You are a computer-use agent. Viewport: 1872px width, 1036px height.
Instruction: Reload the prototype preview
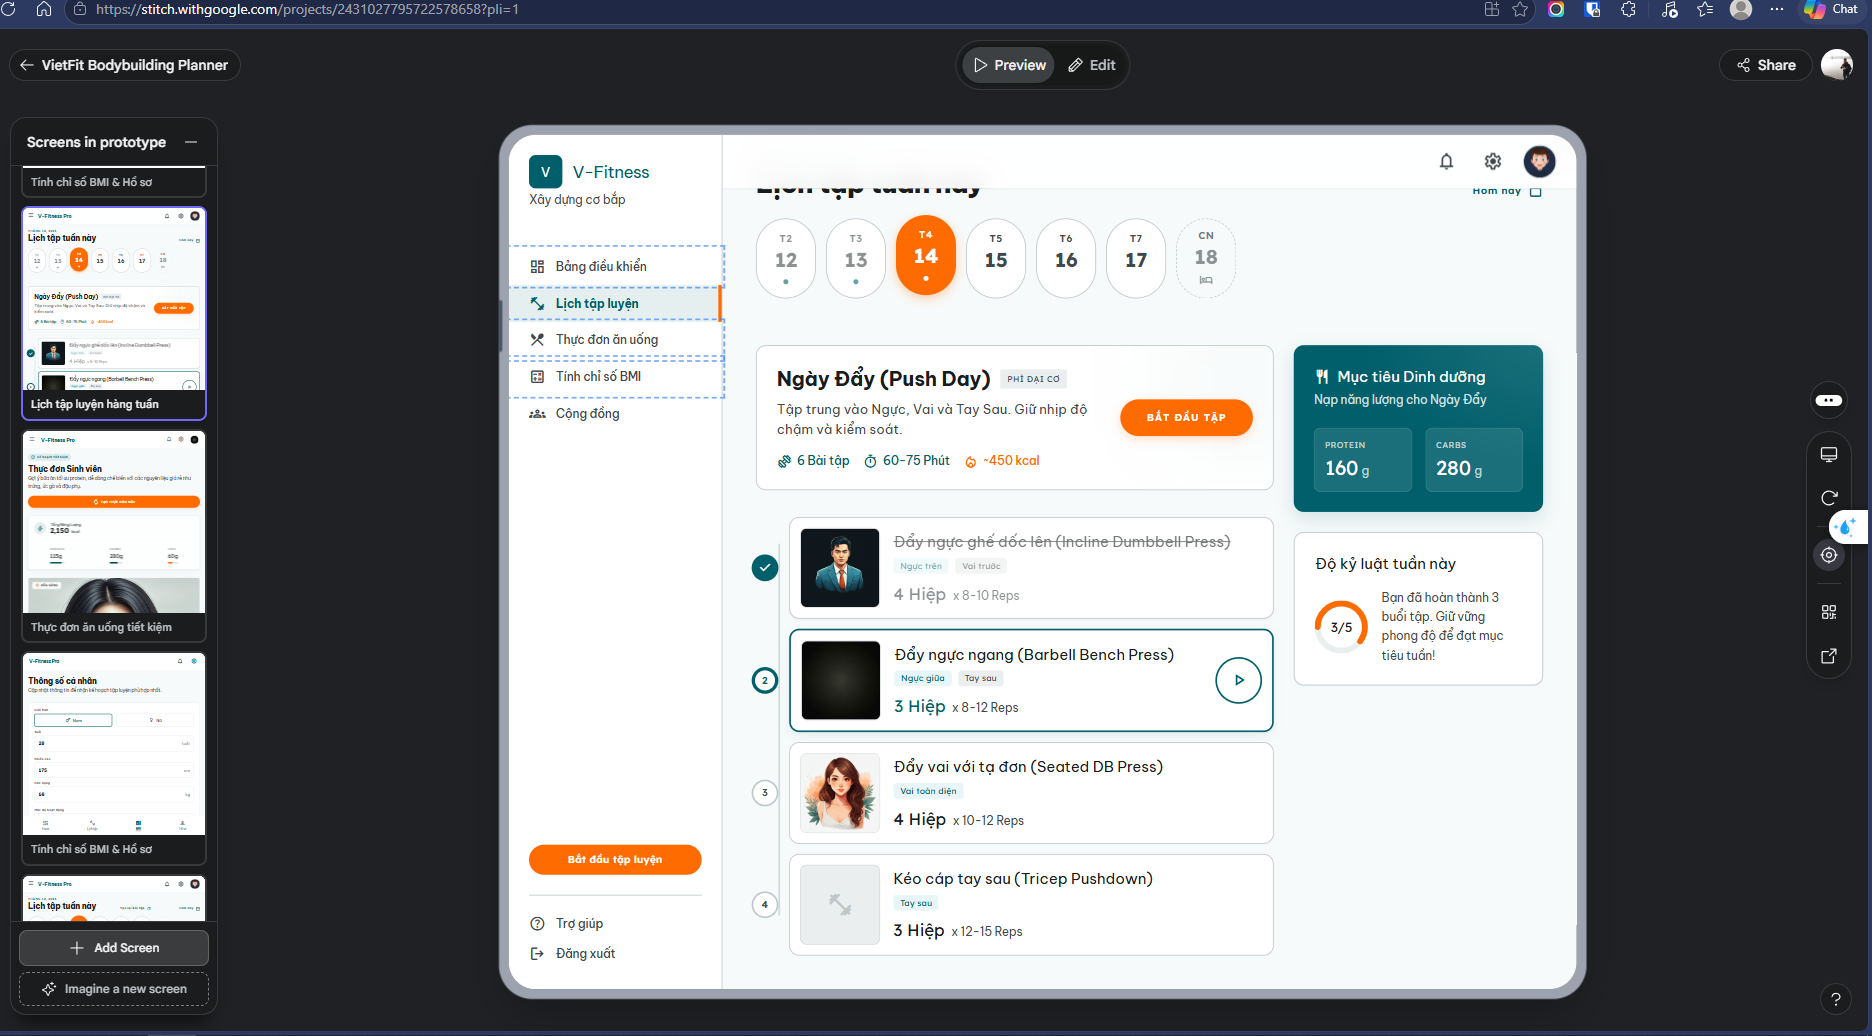1829,498
